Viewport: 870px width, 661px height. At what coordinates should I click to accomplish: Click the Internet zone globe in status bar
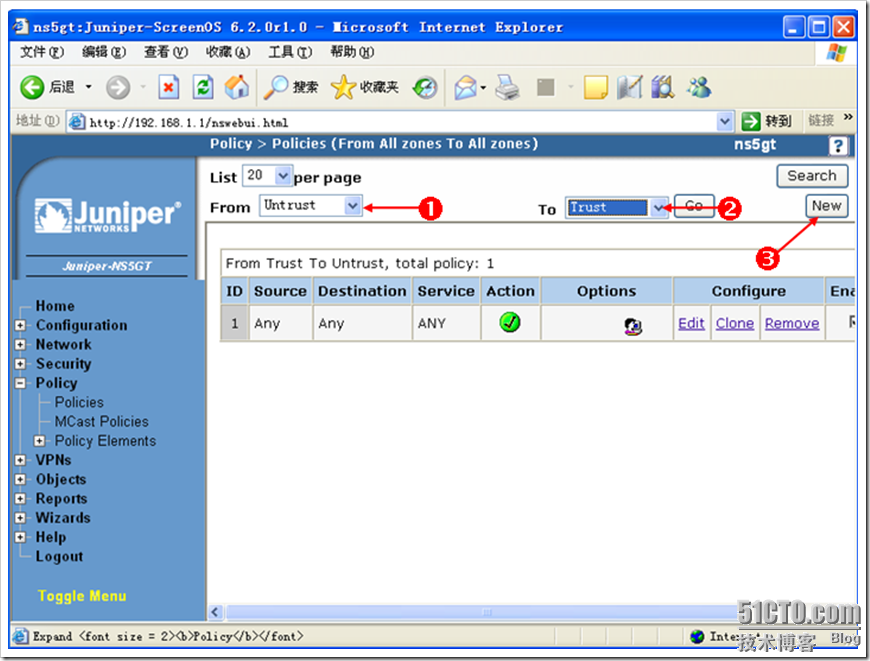point(697,637)
